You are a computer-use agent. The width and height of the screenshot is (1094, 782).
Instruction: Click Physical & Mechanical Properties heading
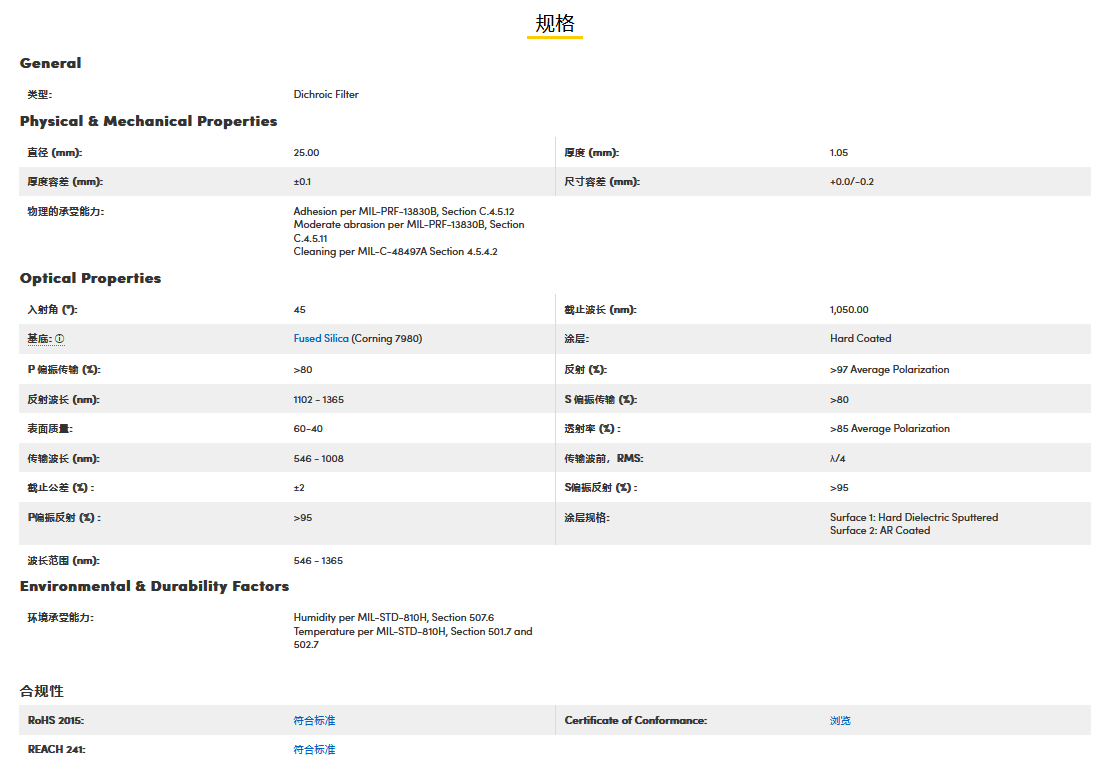pyautogui.click(x=148, y=121)
